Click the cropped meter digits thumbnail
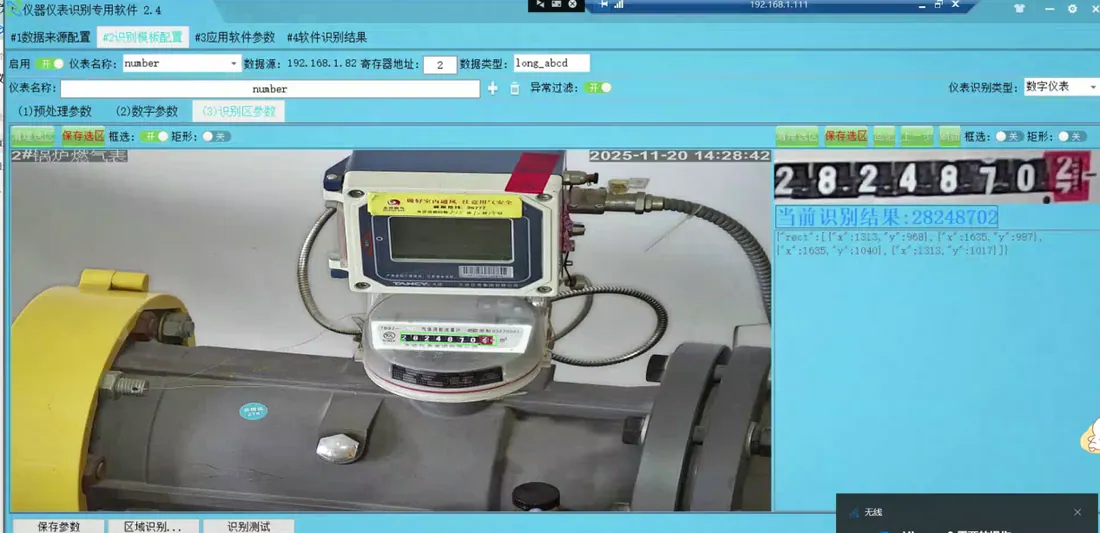 [933, 177]
